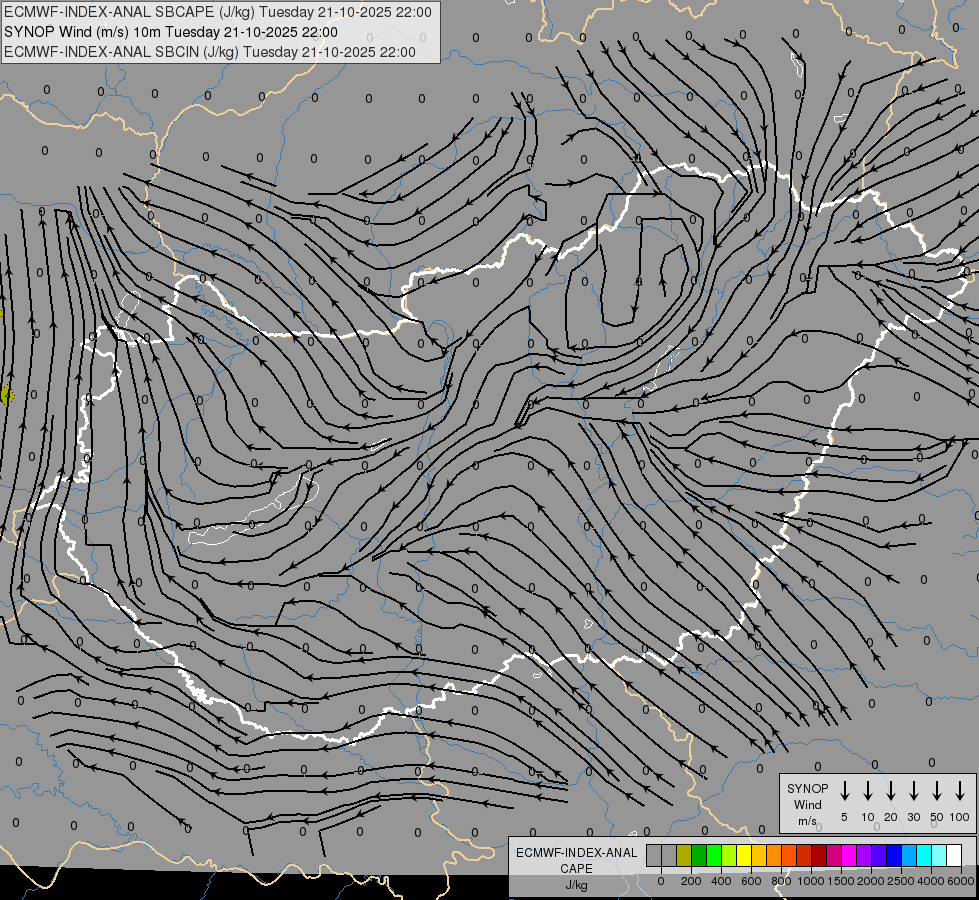This screenshot has width=979, height=900.
Task: Click the '400' tick label on CAPE scale
Action: (x=721, y=881)
